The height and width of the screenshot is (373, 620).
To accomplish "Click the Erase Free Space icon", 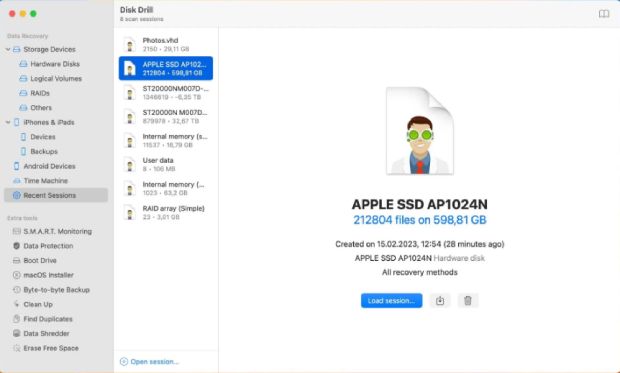I will pyautogui.click(x=16, y=348).
